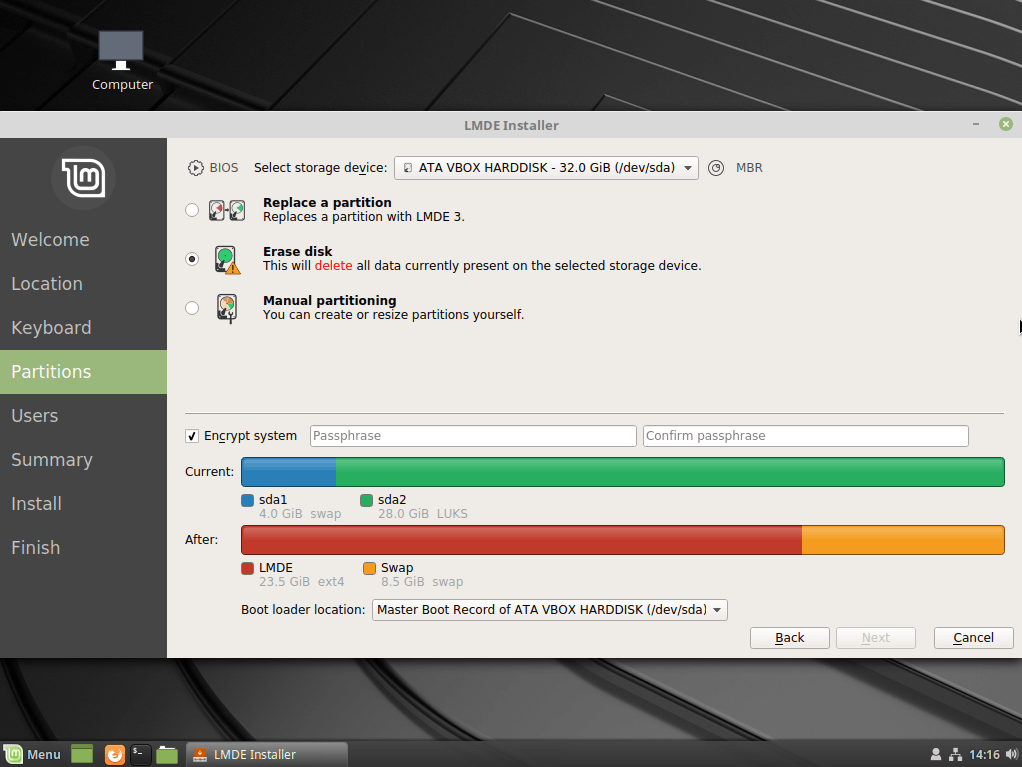Viewport: 1022px width, 767px height.
Task: Expand the Boot loader location dropdown
Action: coord(549,610)
